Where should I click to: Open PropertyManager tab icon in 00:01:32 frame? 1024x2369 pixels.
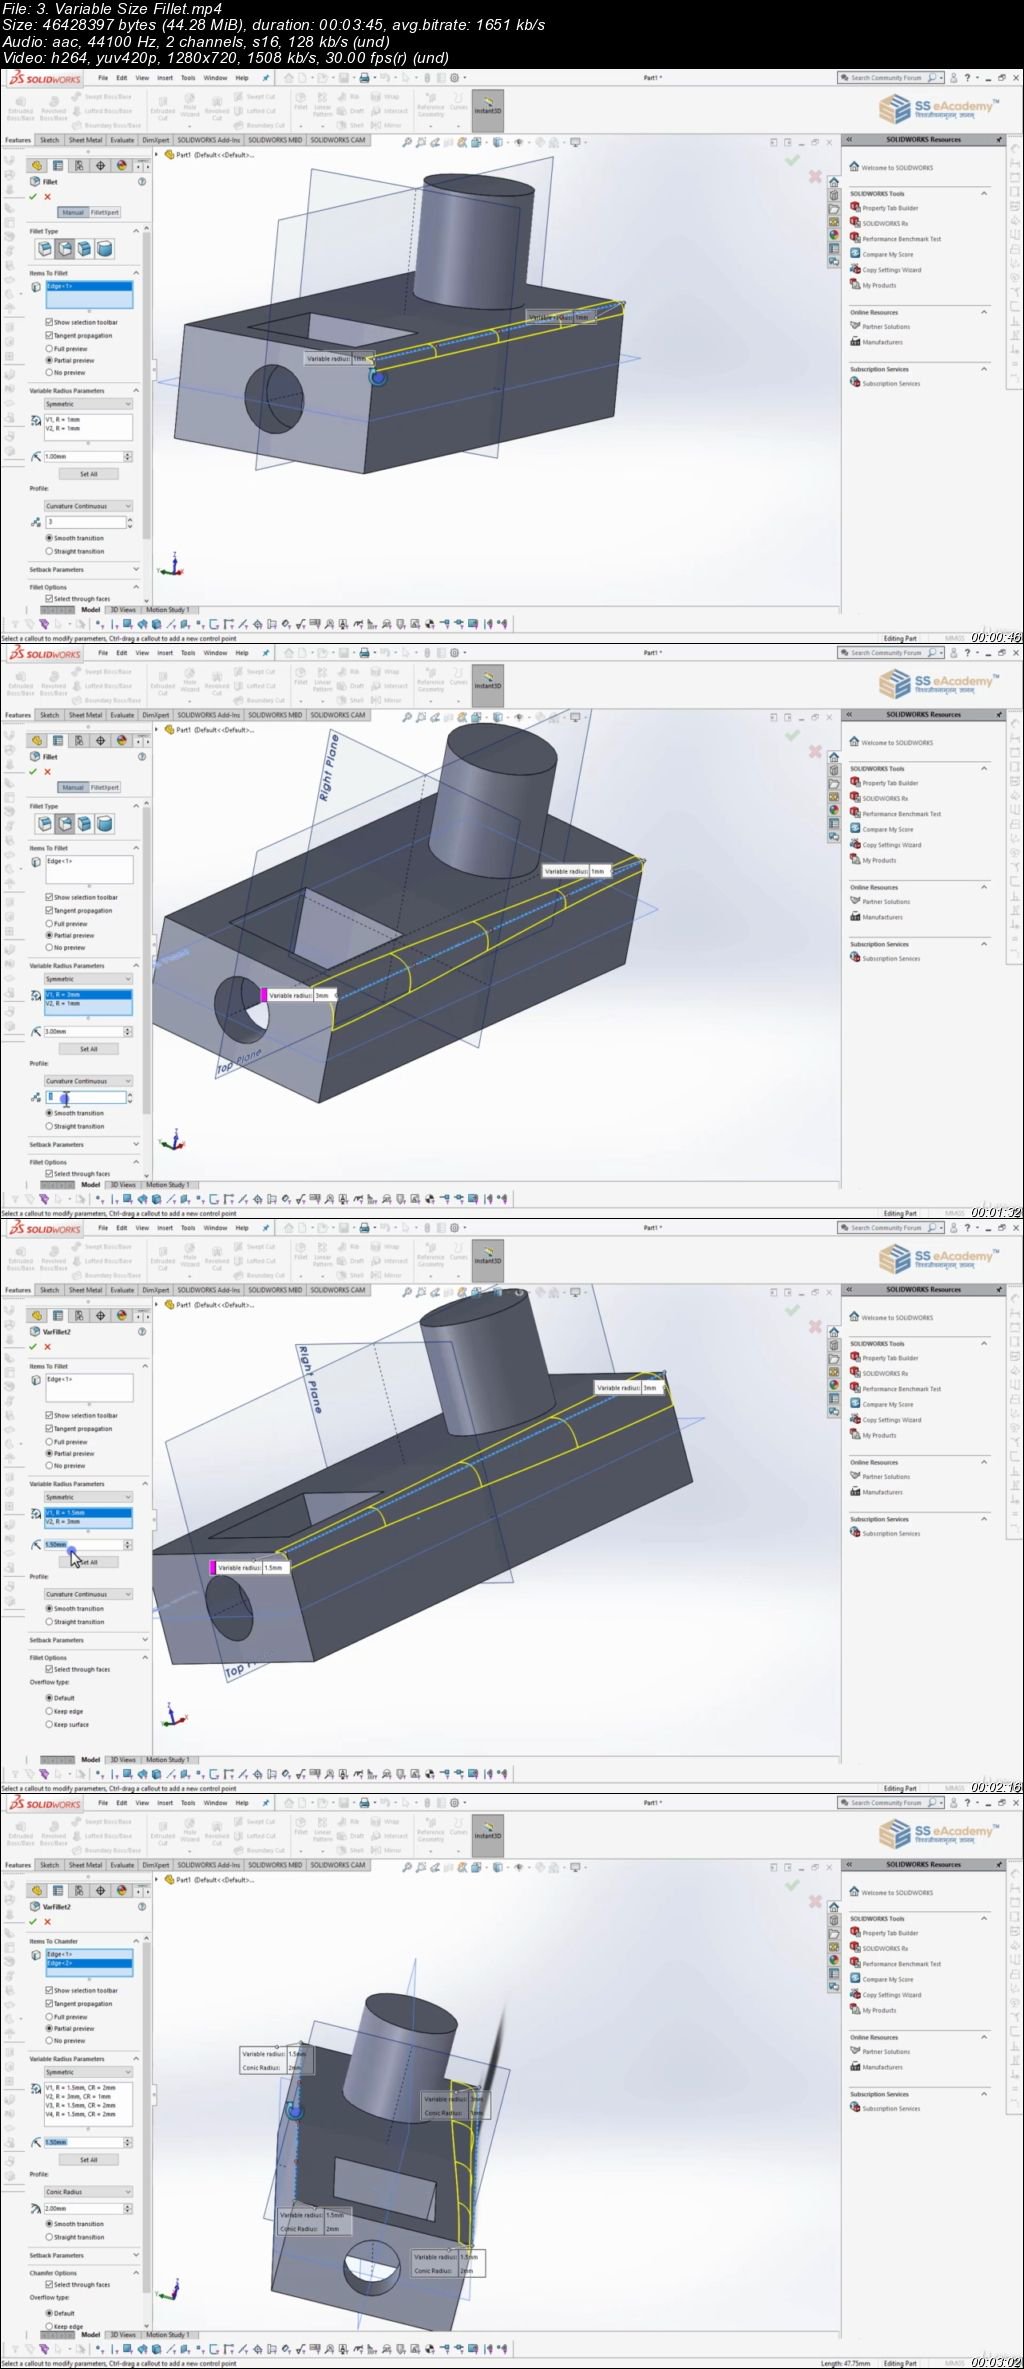click(58, 741)
